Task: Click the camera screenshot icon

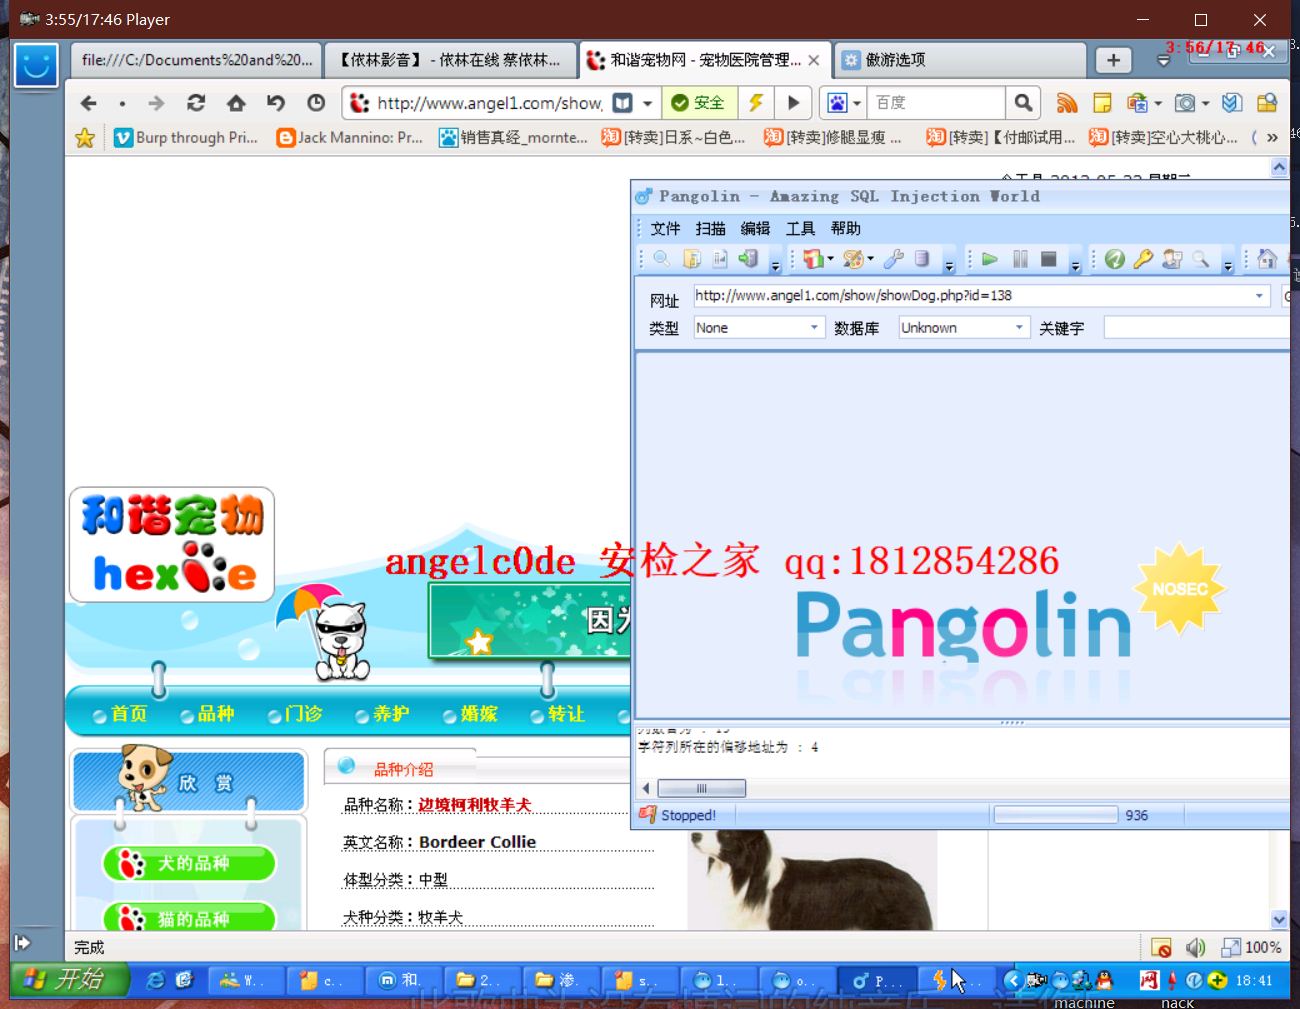Action: tap(1185, 103)
